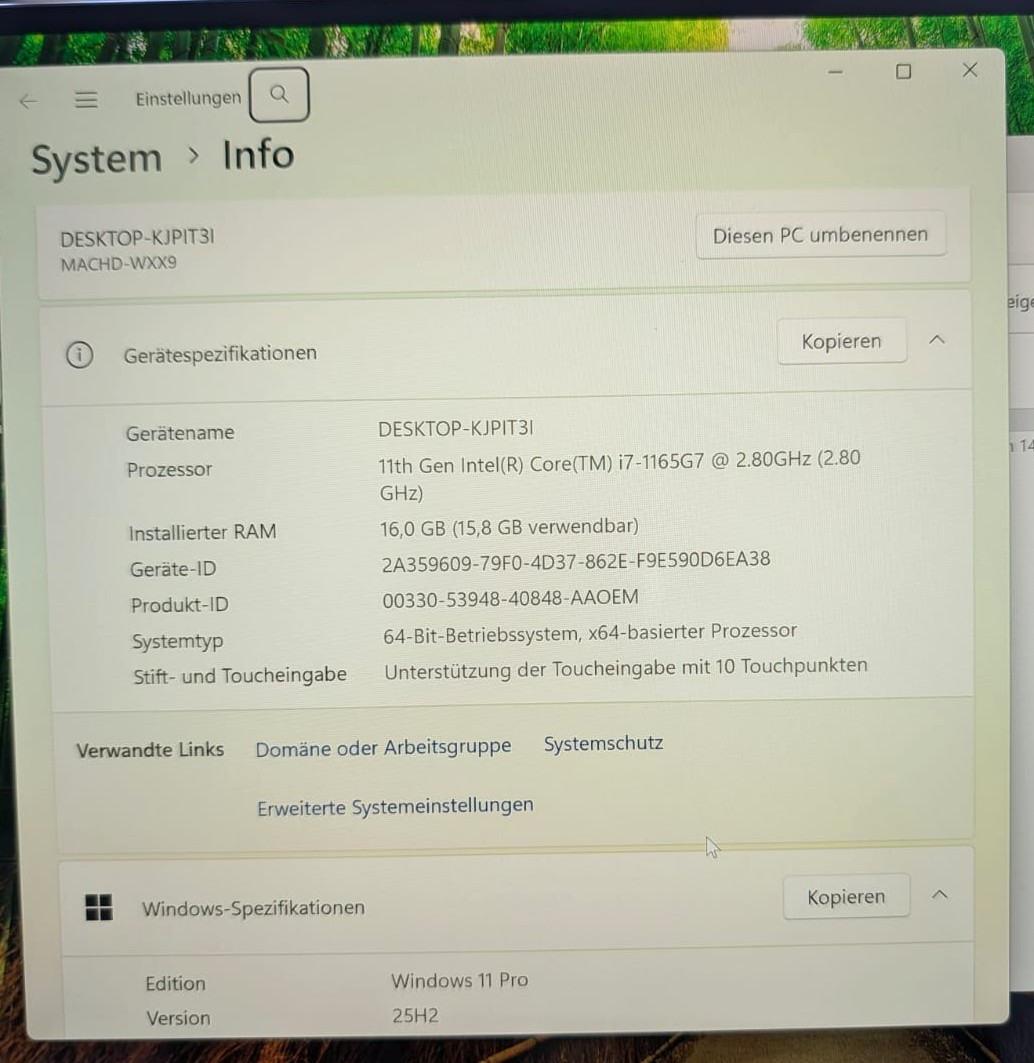The height and width of the screenshot is (1063, 1034).
Task: Click the Version label
Action: (x=178, y=1018)
